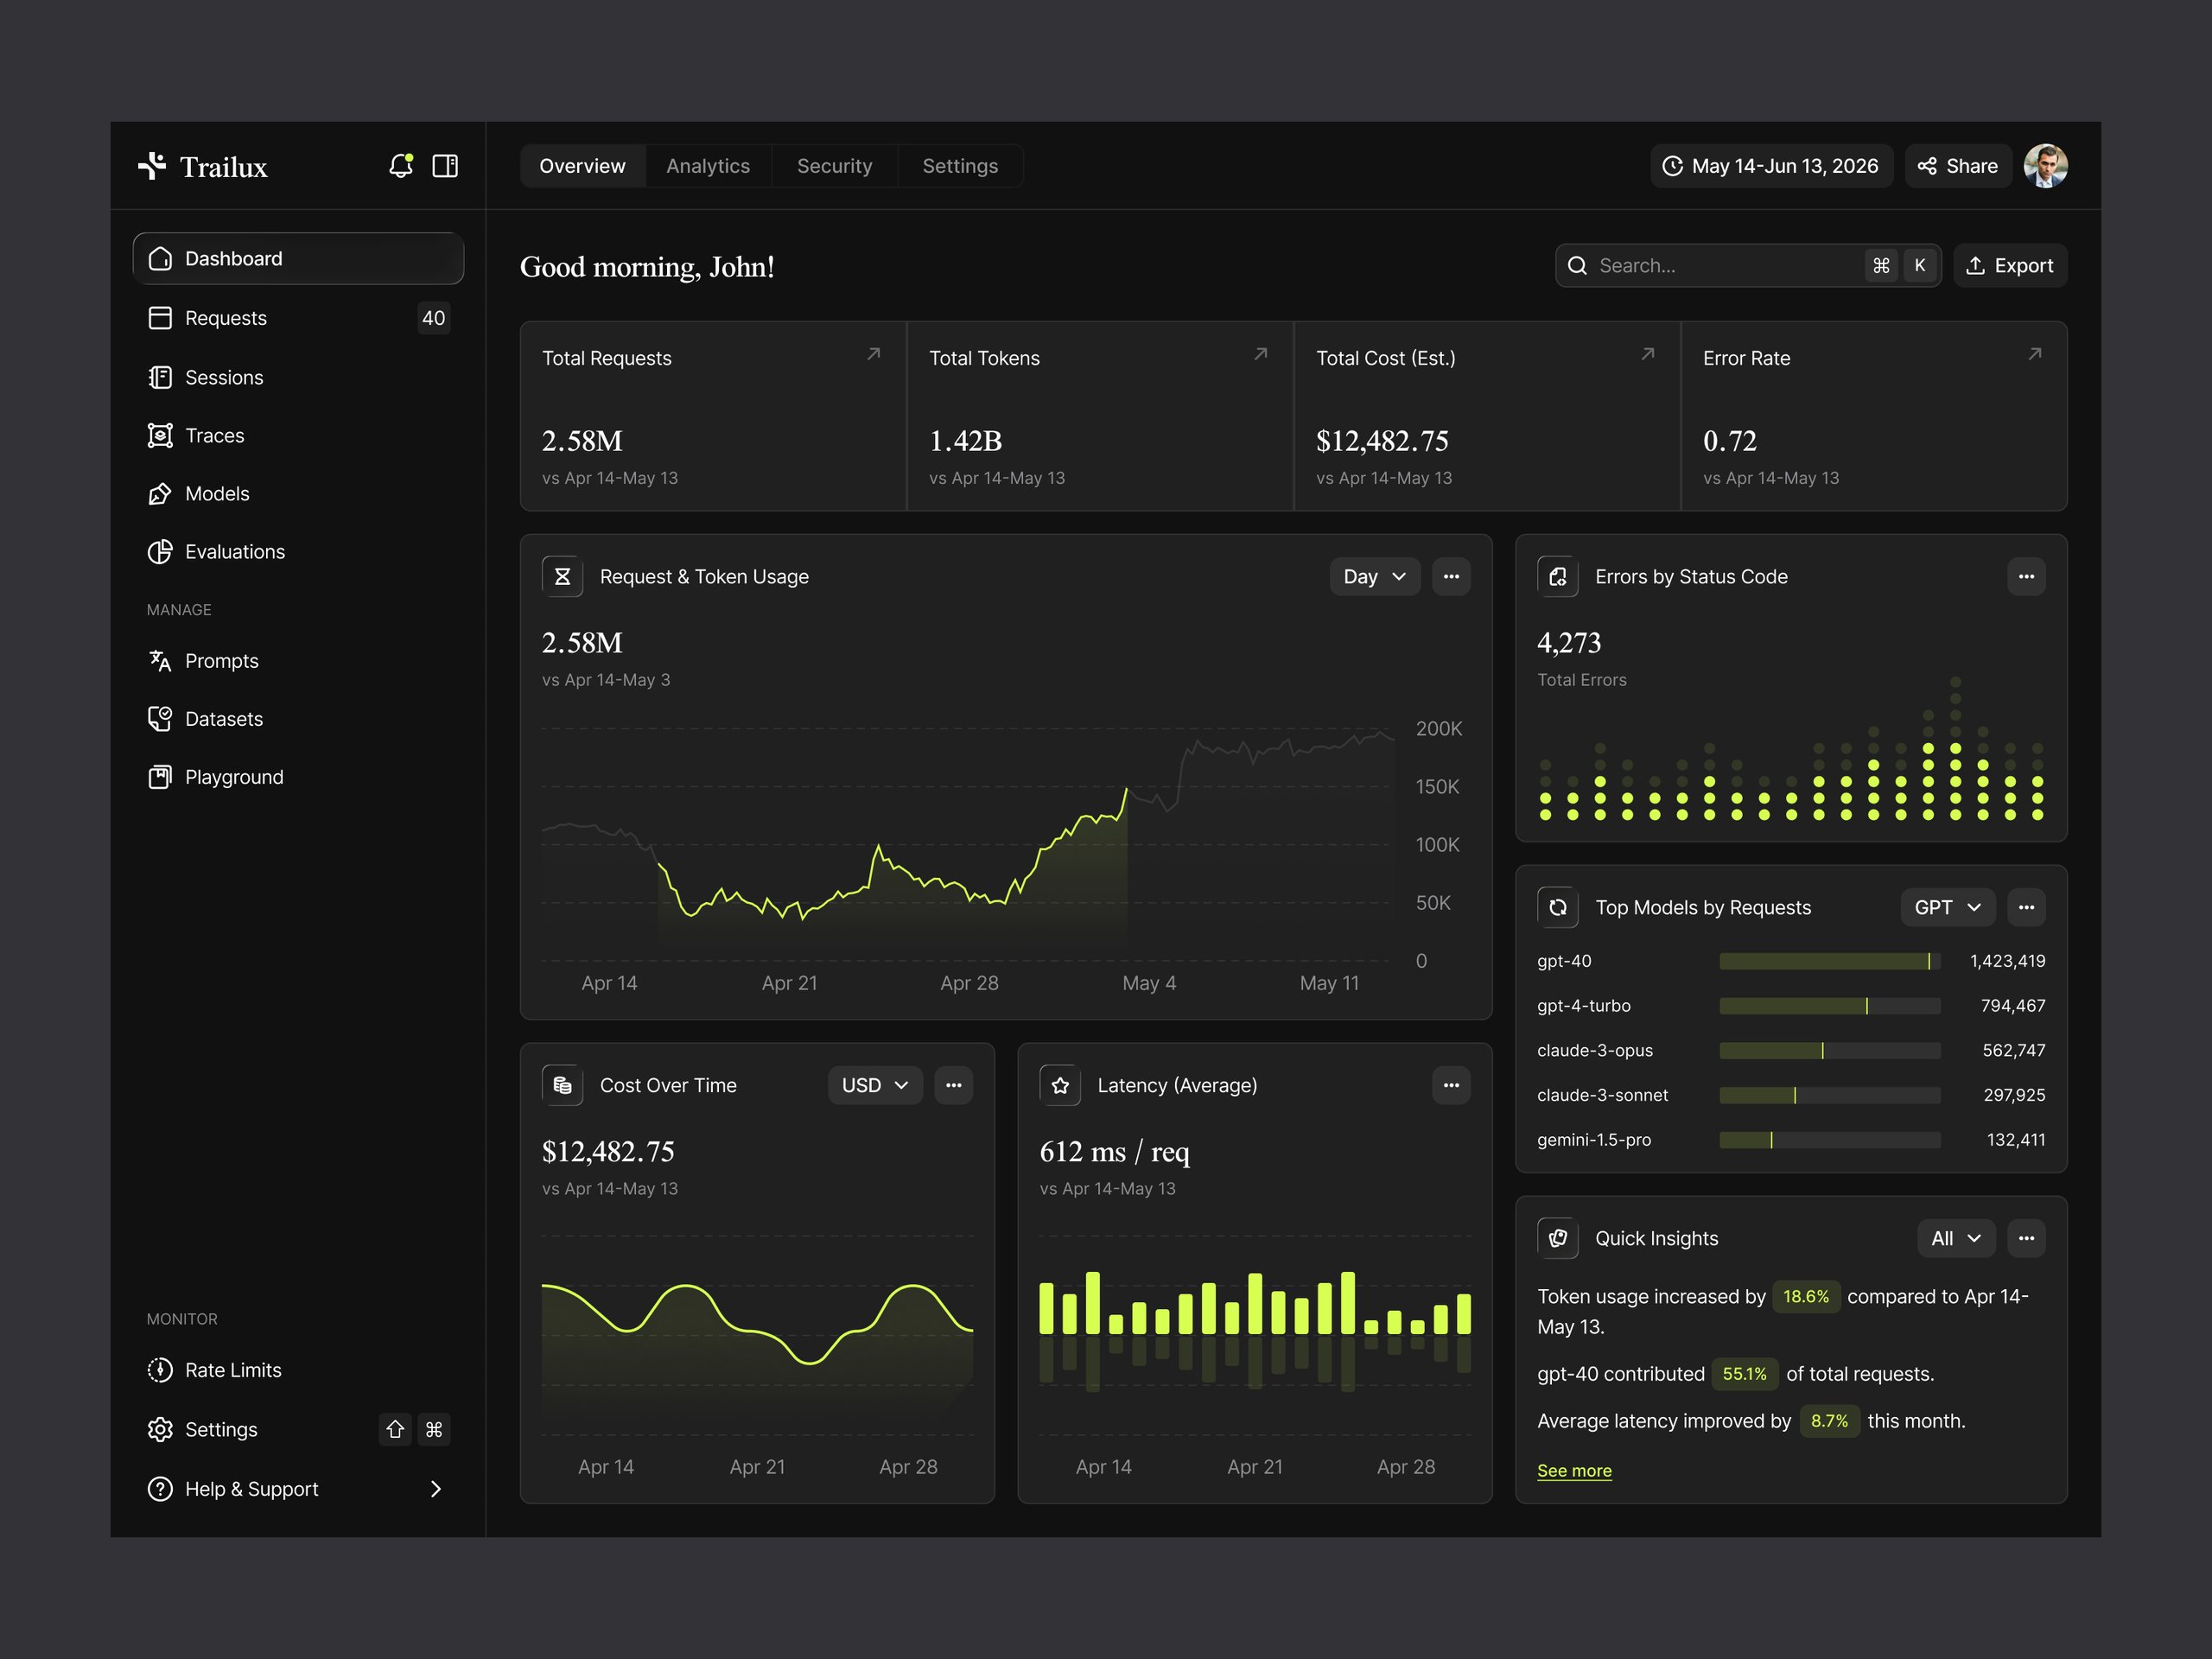Click the Errors by Status Code icon
This screenshot has height=1659, width=2212.
[x=1558, y=577]
